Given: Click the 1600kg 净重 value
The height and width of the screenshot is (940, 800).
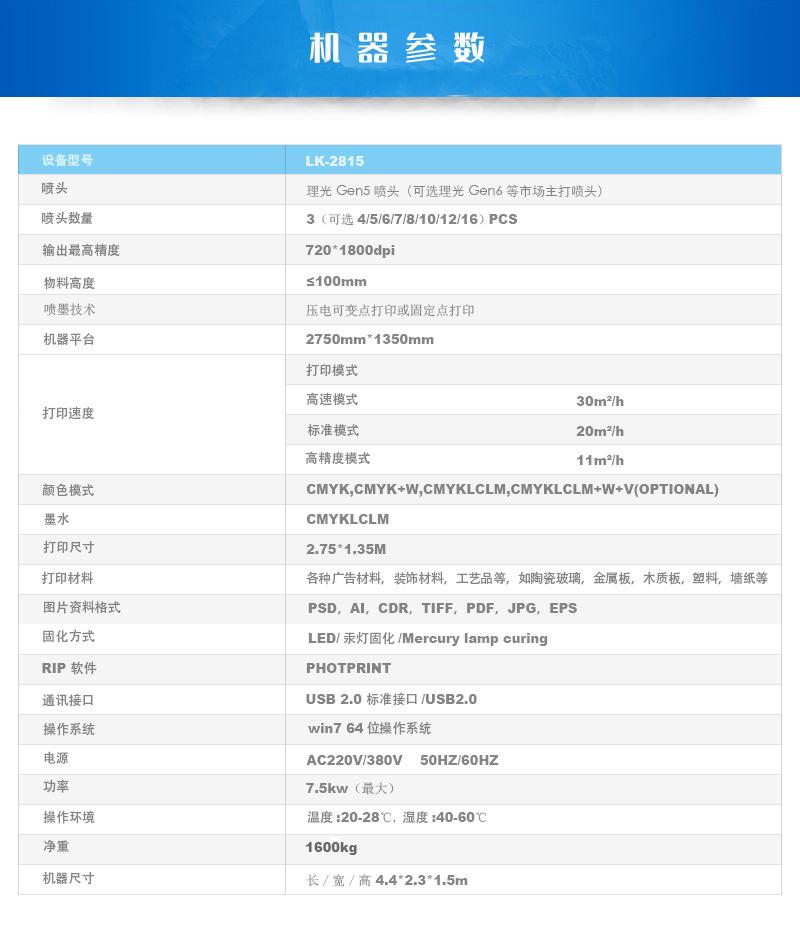Looking at the screenshot, I should [x=328, y=846].
